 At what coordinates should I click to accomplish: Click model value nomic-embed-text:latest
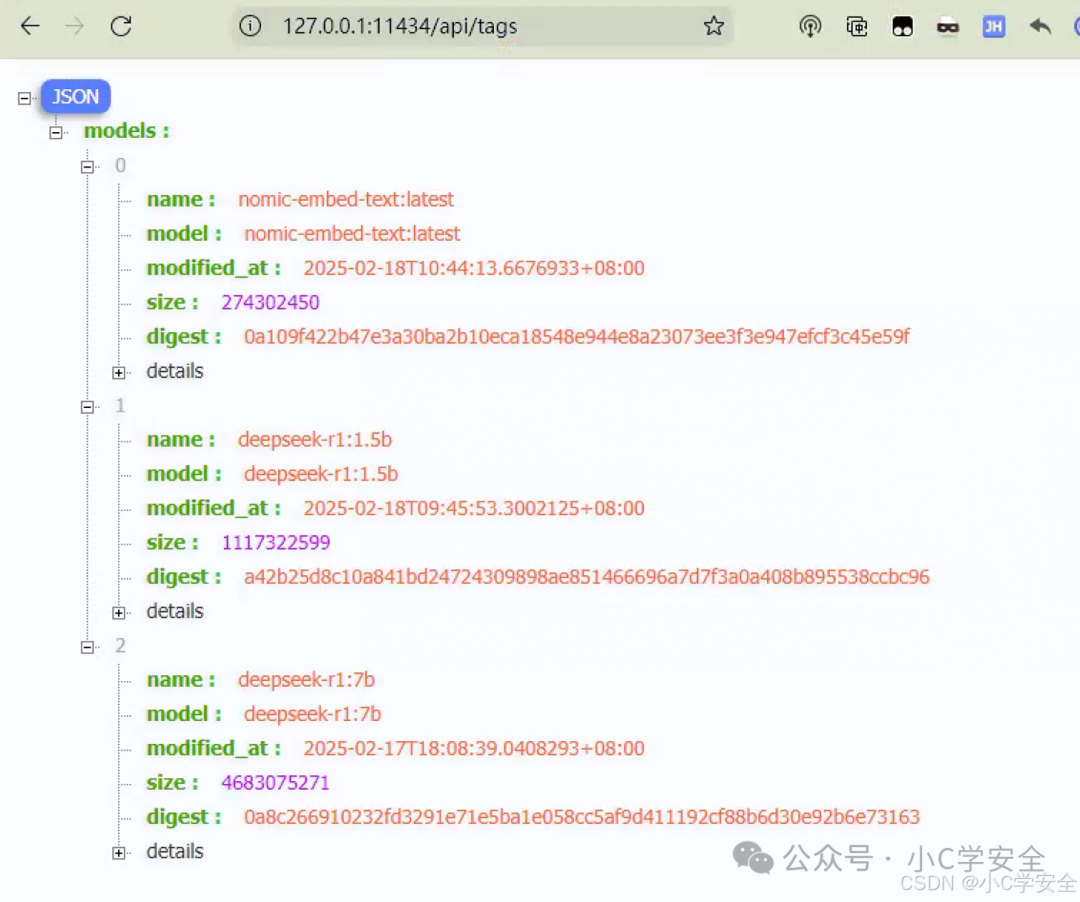(x=352, y=233)
